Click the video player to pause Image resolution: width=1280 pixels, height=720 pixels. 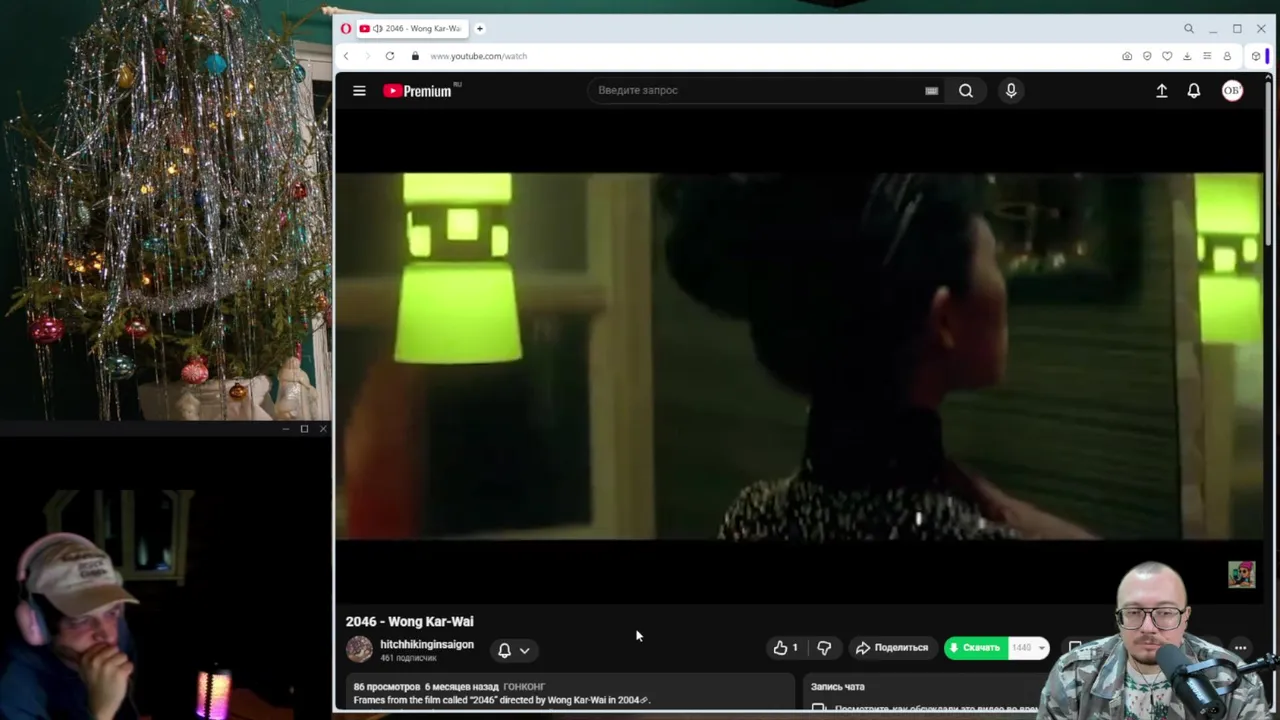pyautogui.click(x=798, y=356)
